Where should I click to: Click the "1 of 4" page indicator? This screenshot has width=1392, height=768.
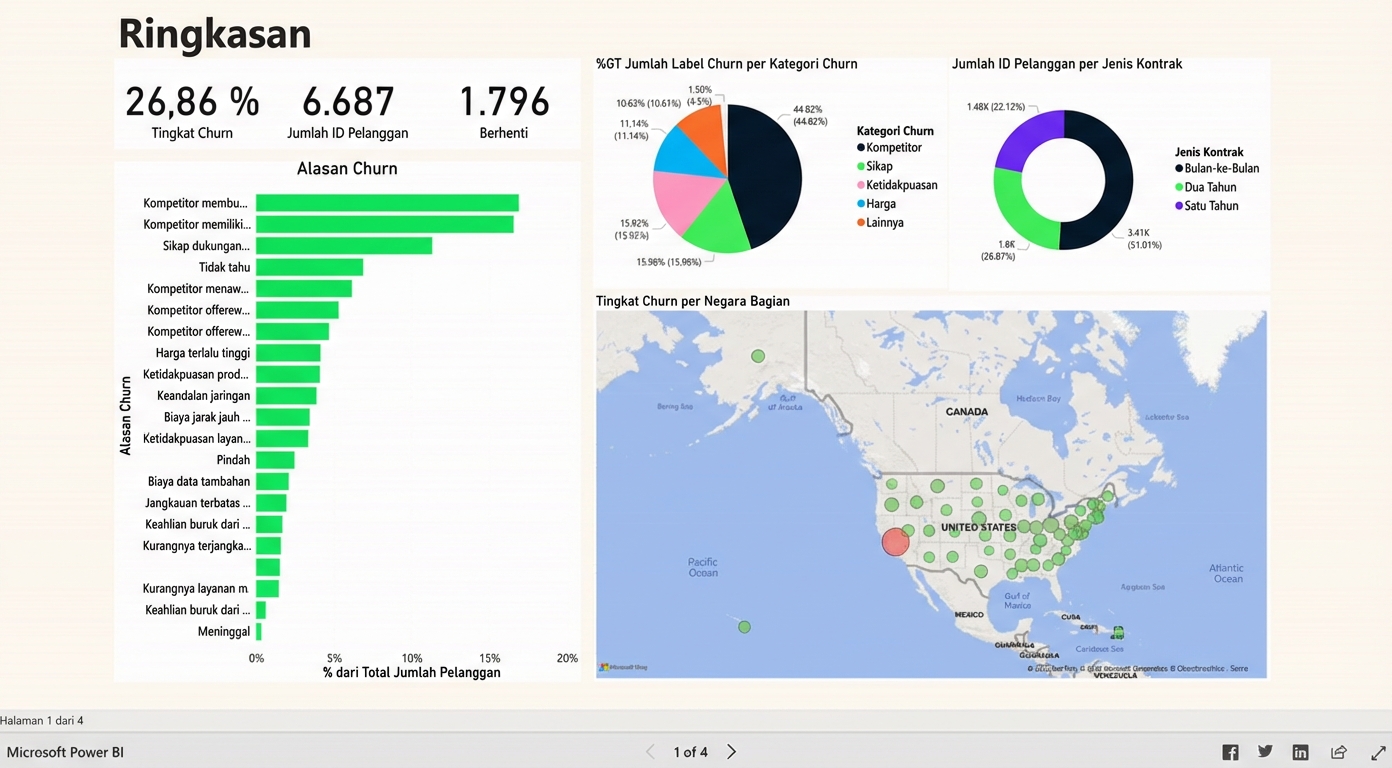[x=690, y=752]
